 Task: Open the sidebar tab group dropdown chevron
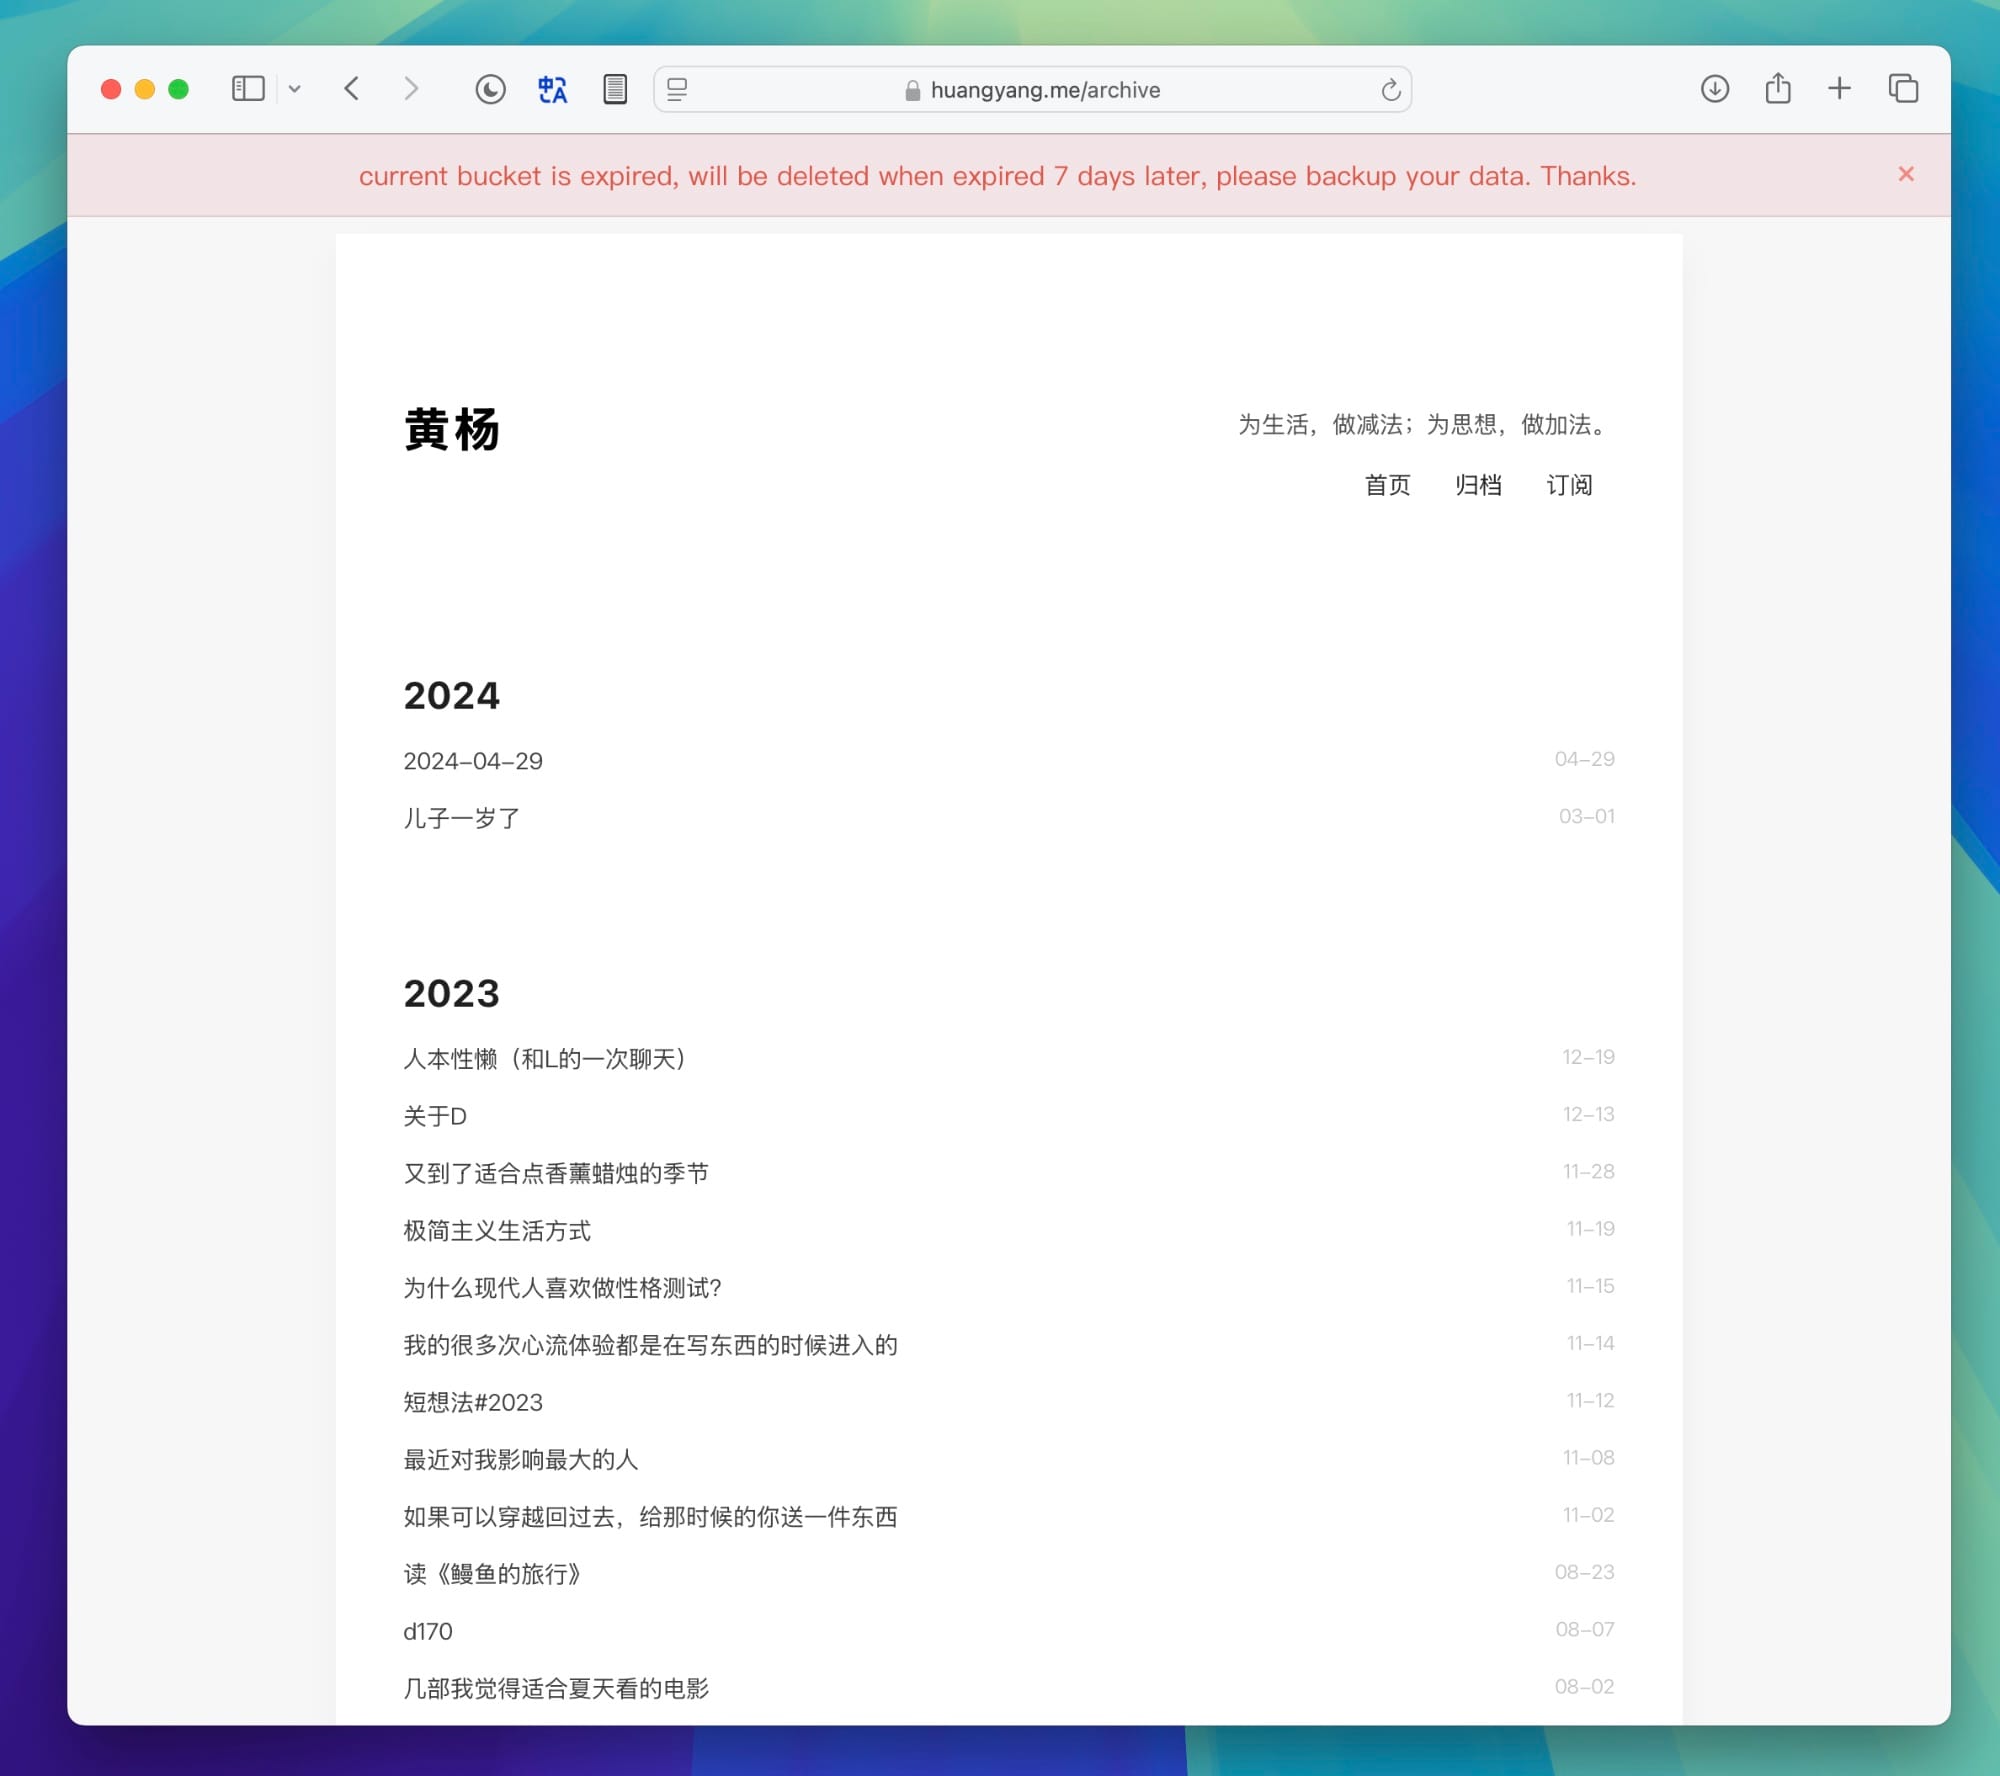[x=294, y=89]
